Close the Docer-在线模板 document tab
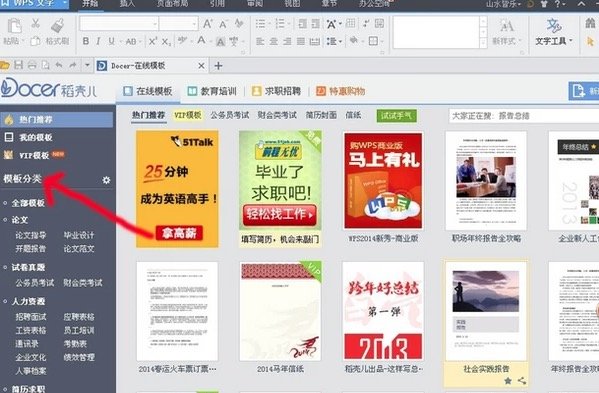 [201, 66]
